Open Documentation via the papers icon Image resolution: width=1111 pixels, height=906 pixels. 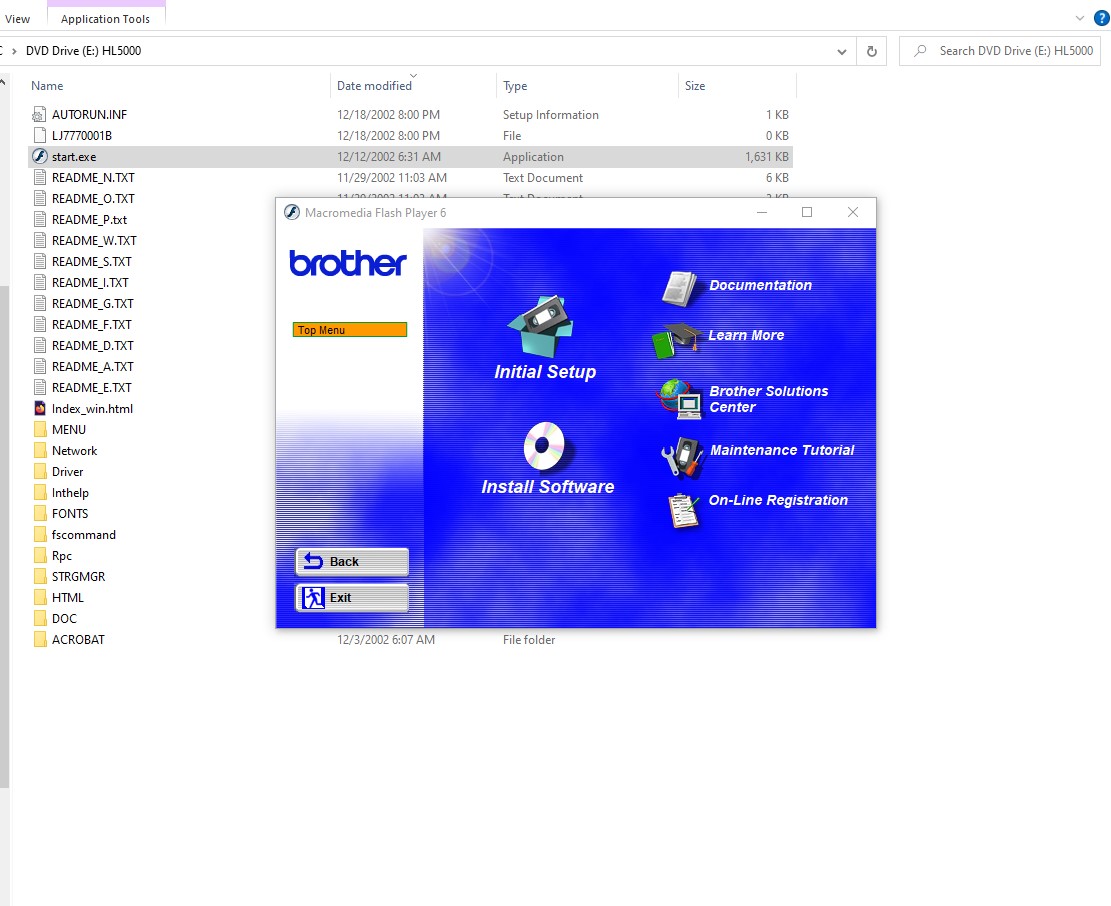click(x=680, y=288)
